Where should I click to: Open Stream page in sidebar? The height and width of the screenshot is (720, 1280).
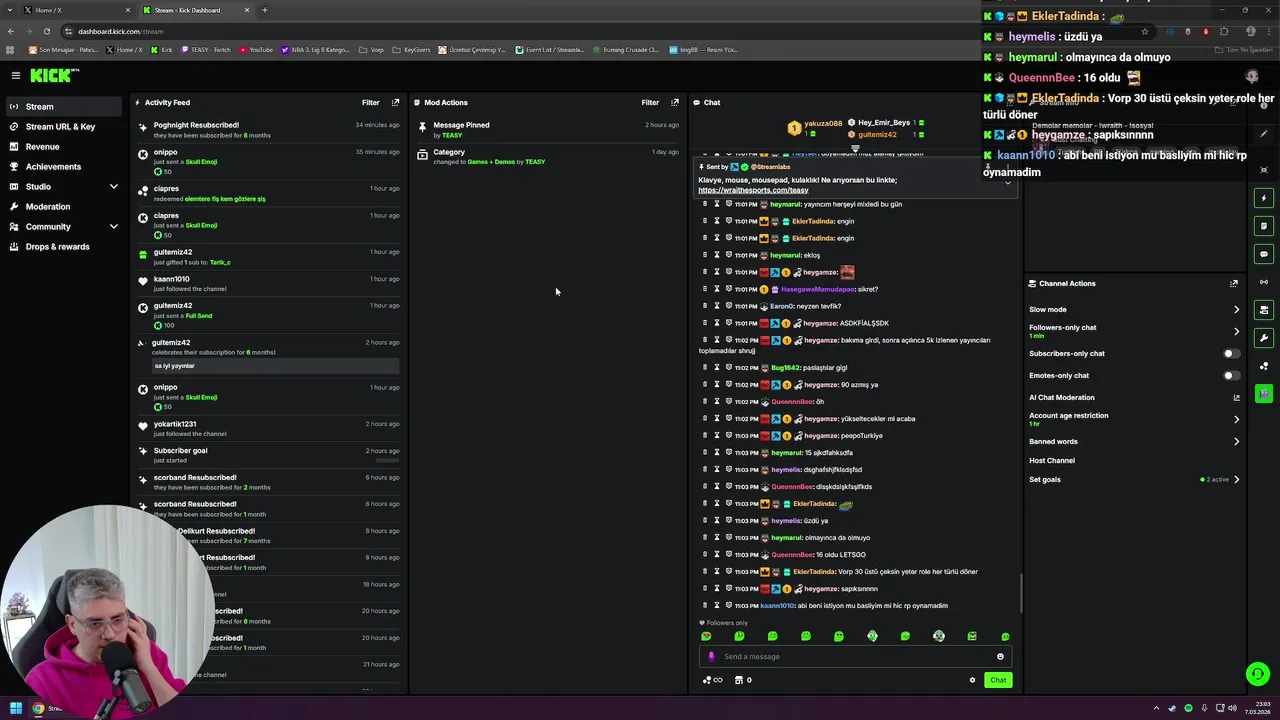click(x=62, y=106)
